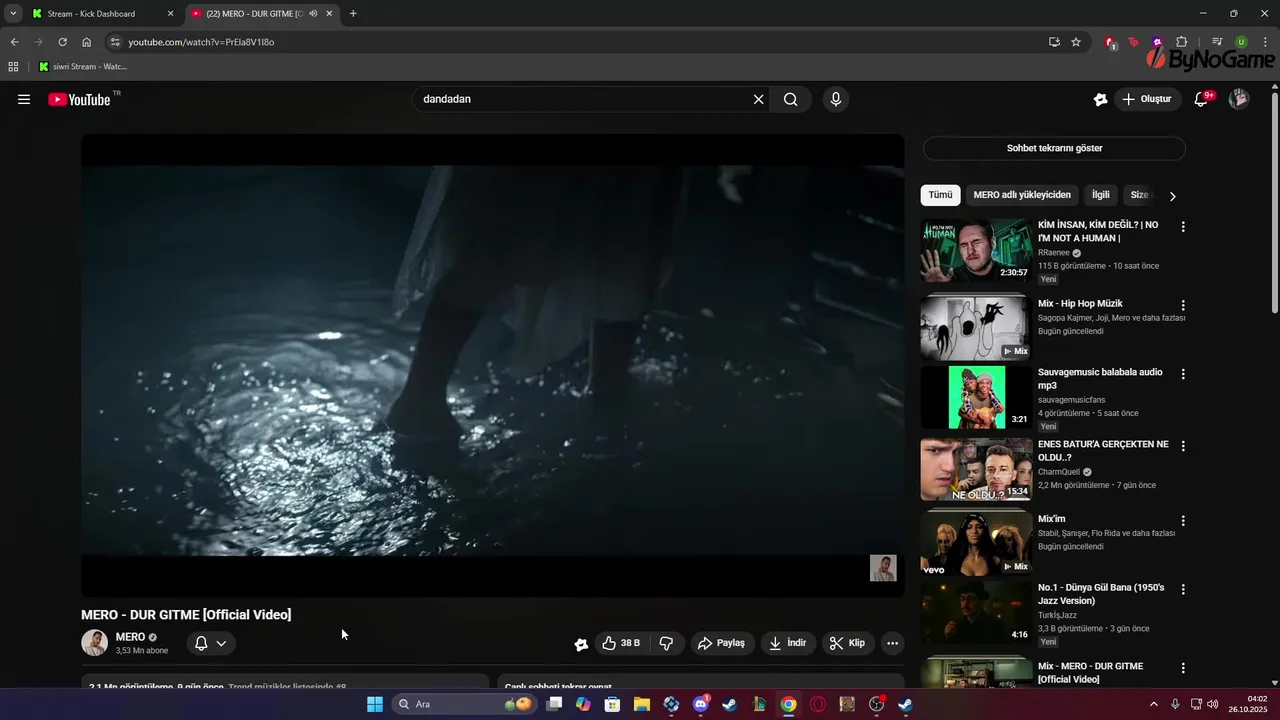Viewport: 1280px width, 720px height.
Task: Open options for KİM İNSAN, KİM DEĞİL video
Action: (x=1183, y=227)
